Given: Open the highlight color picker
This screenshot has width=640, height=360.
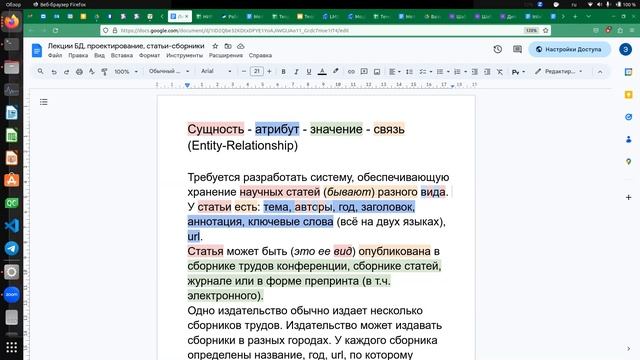Looking at the screenshot, I should pos(336,71).
